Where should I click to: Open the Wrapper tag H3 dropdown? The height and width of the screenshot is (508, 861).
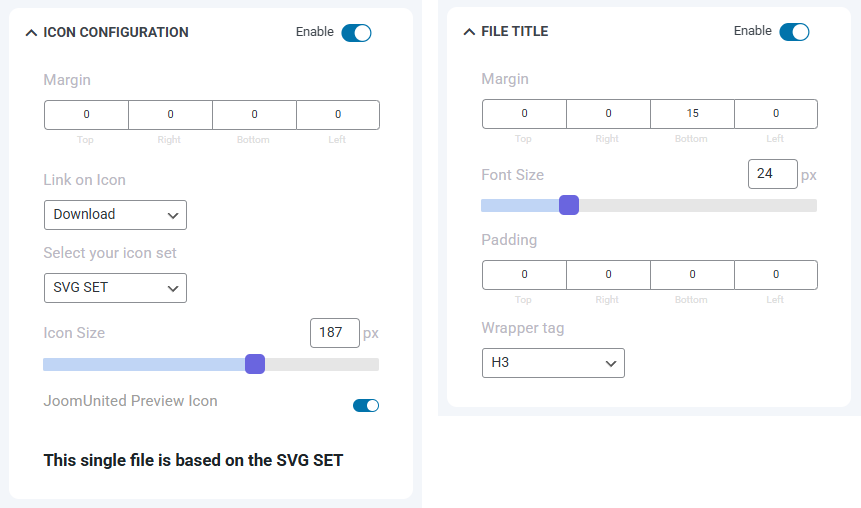tap(553, 363)
